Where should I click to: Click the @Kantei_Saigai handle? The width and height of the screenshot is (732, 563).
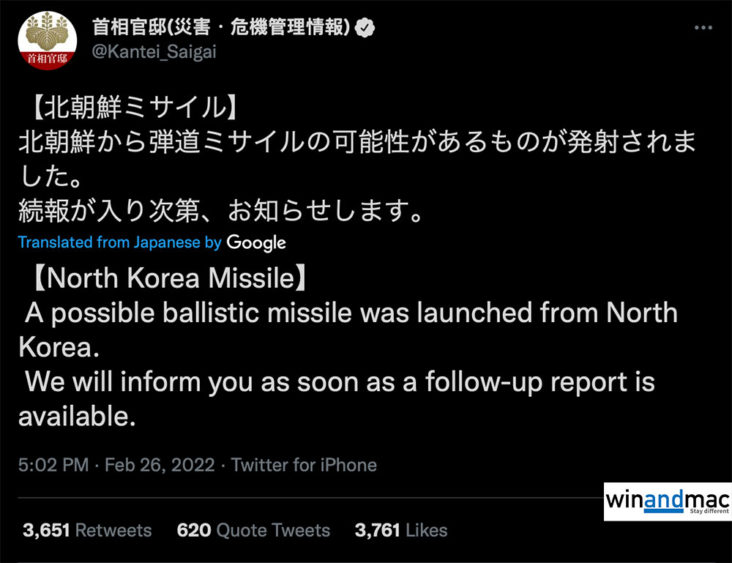(x=155, y=54)
